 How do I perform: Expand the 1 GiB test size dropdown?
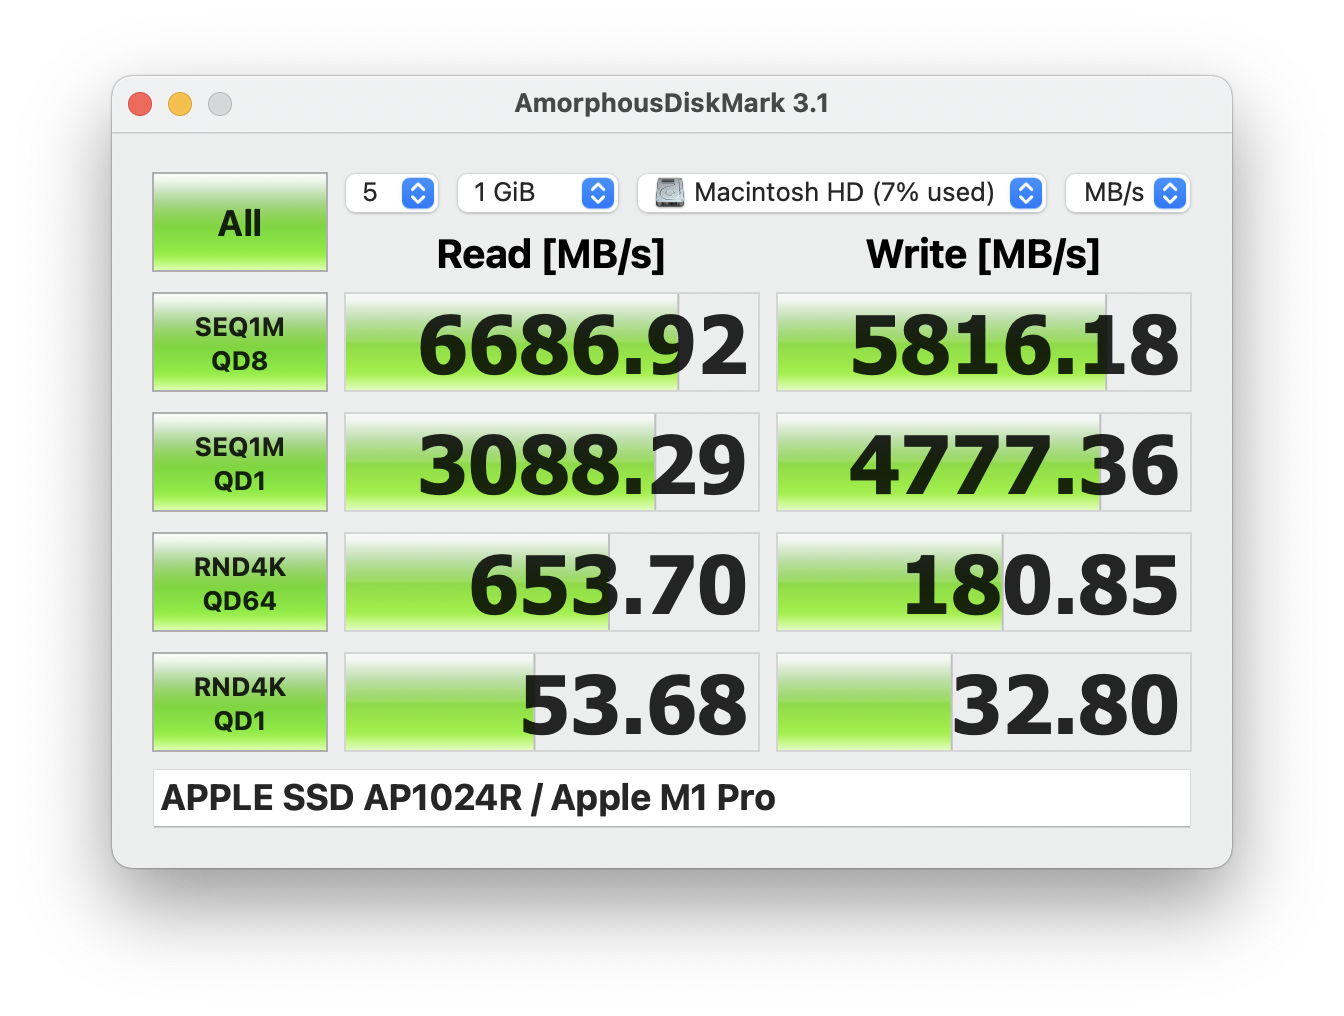click(538, 192)
